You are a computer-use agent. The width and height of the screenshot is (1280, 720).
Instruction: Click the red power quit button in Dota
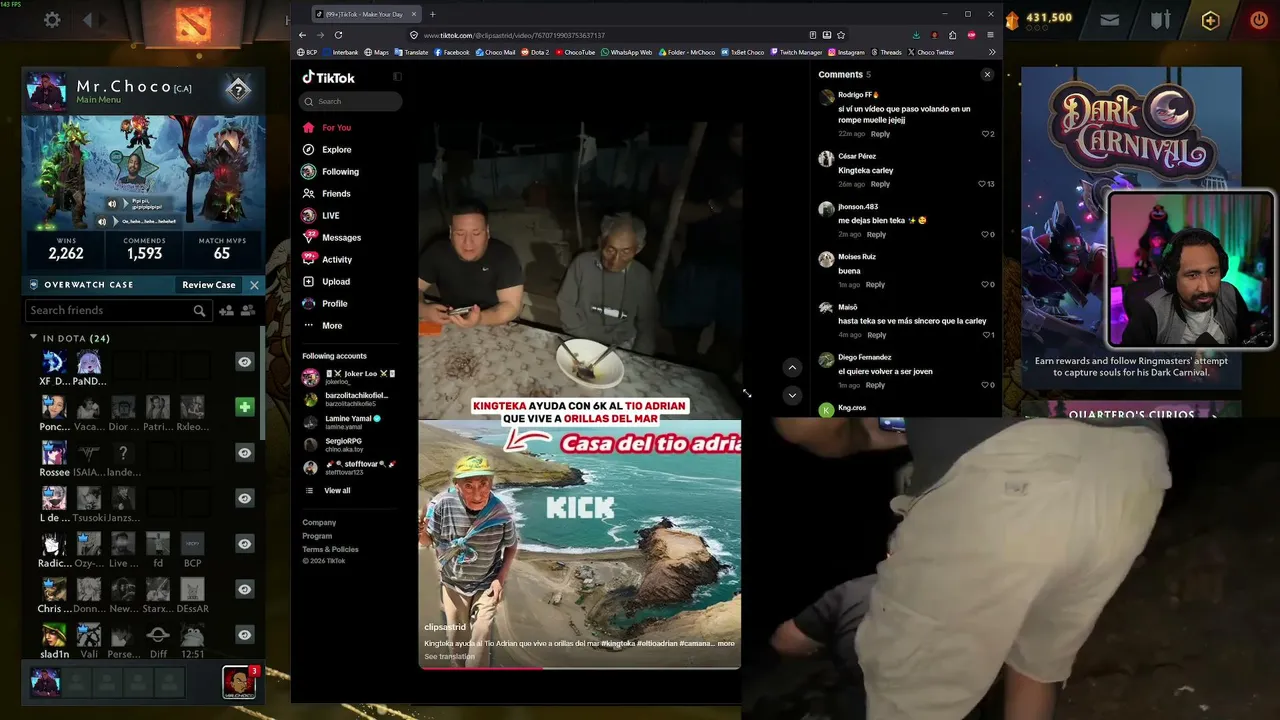[x=1258, y=20]
